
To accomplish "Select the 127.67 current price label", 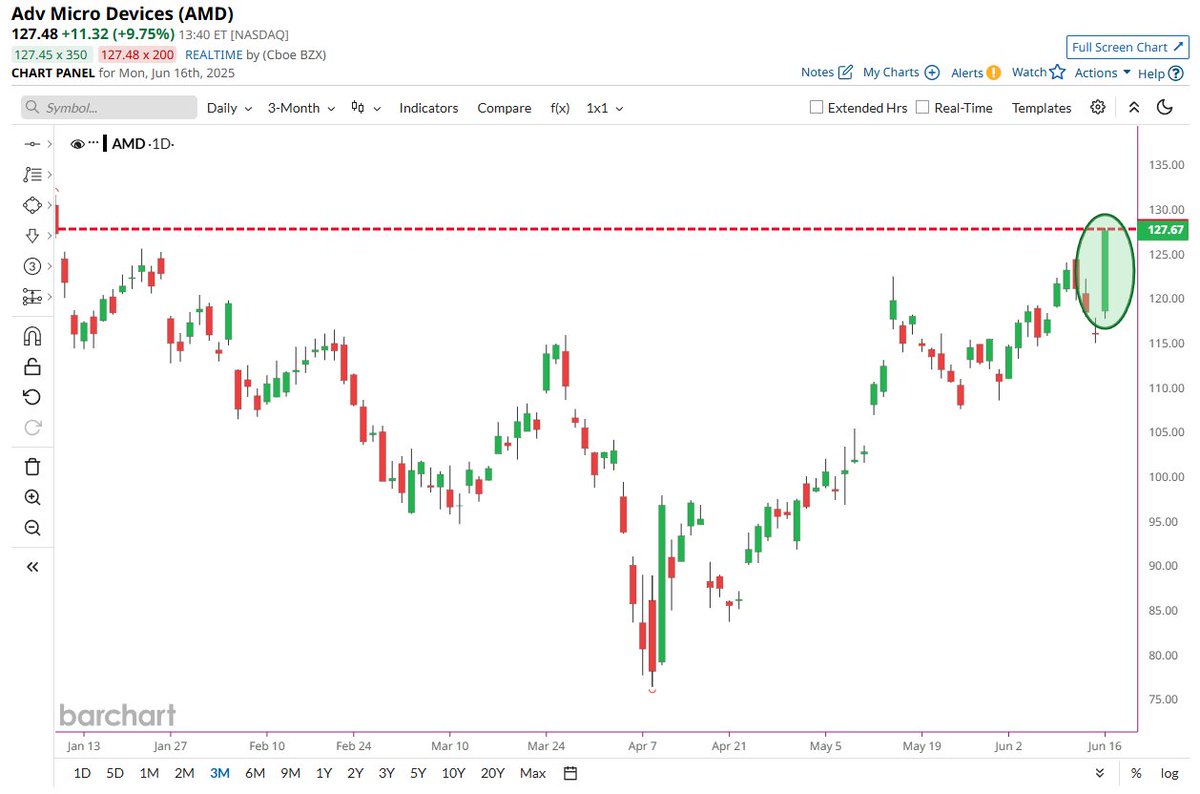I will 1165,230.
